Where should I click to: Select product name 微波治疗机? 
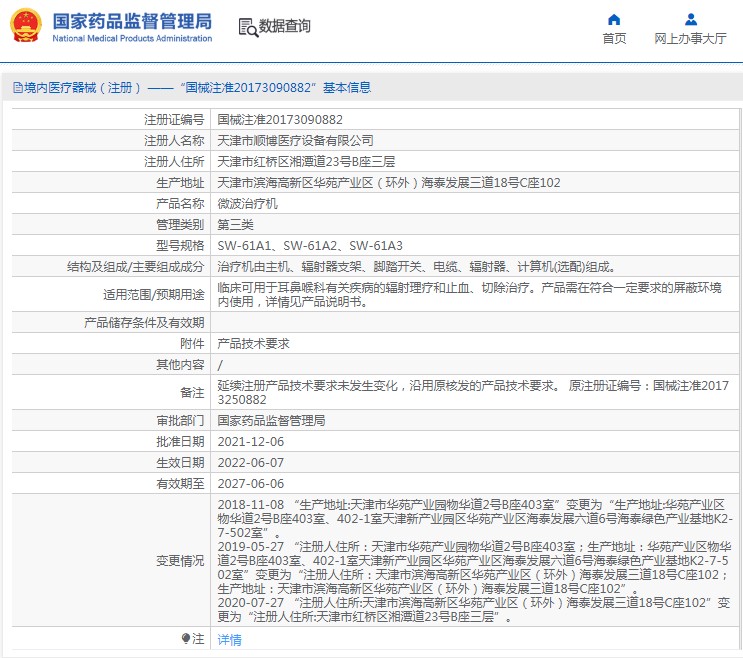247,204
